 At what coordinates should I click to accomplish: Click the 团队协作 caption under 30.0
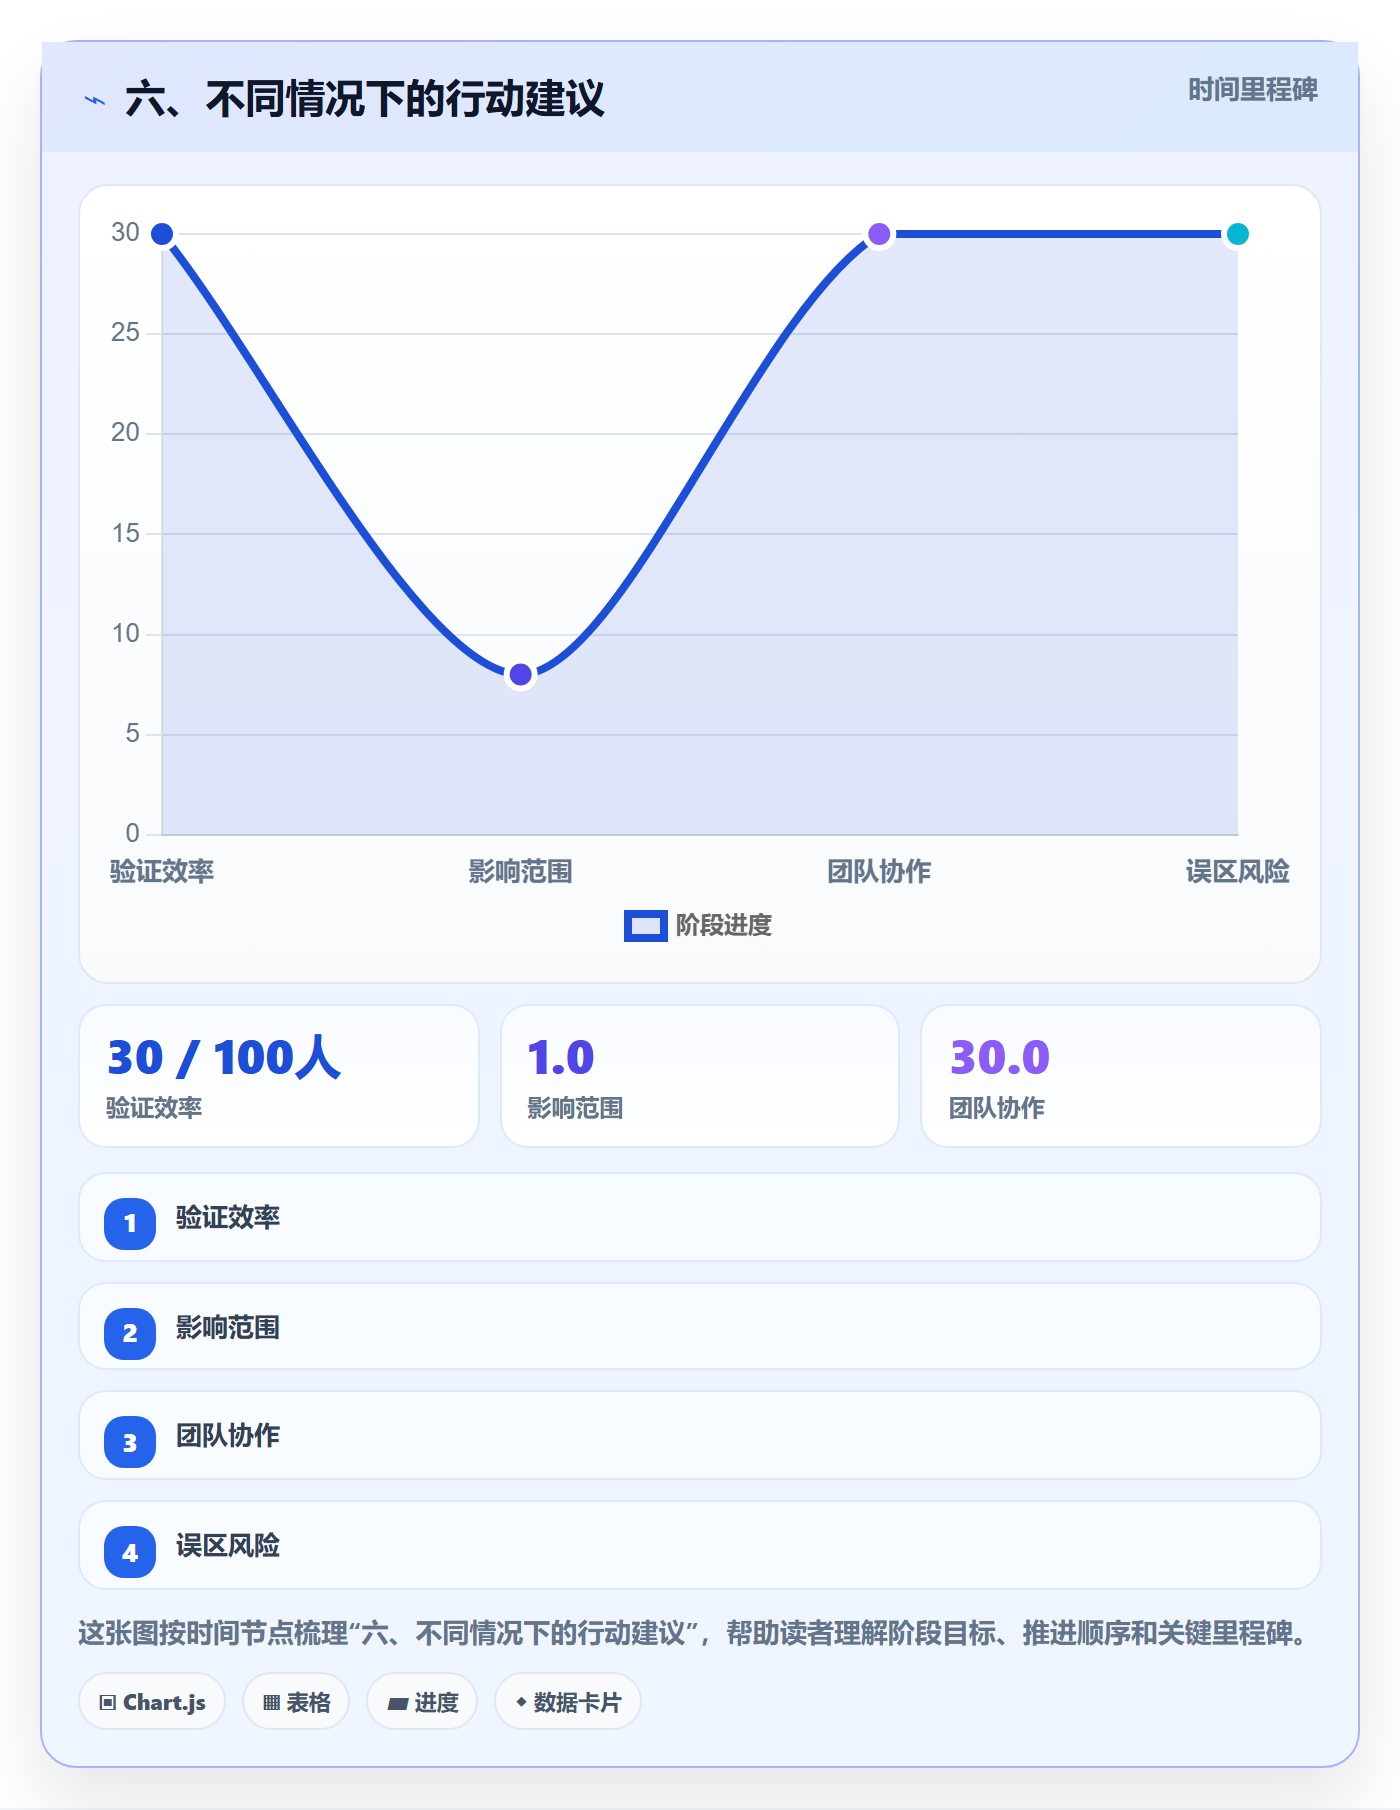(997, 1108)
